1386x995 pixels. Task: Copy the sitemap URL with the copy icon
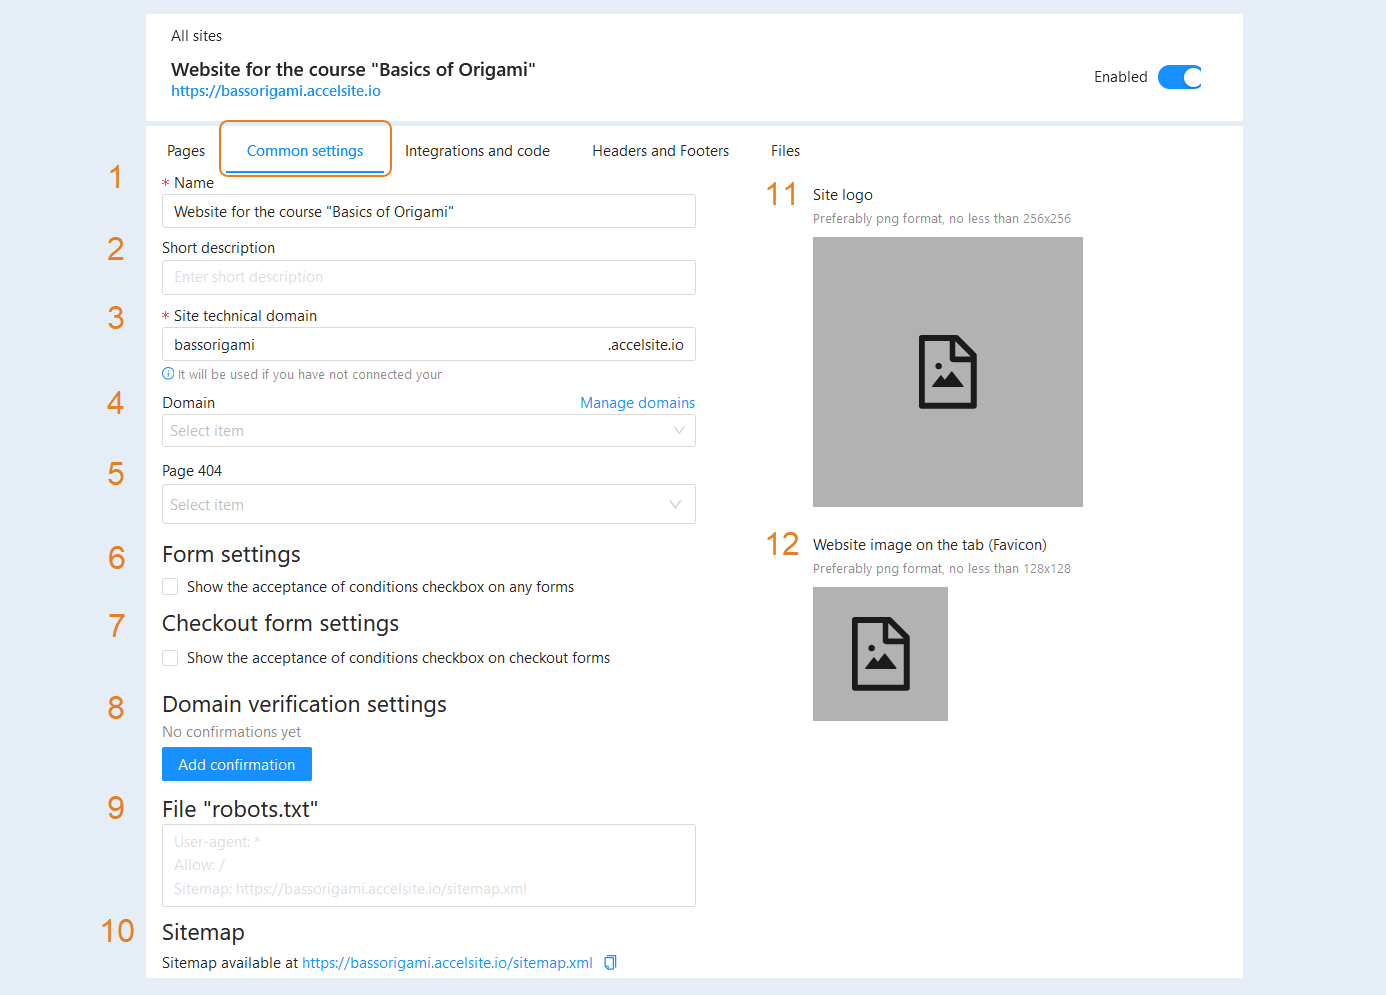610,963
